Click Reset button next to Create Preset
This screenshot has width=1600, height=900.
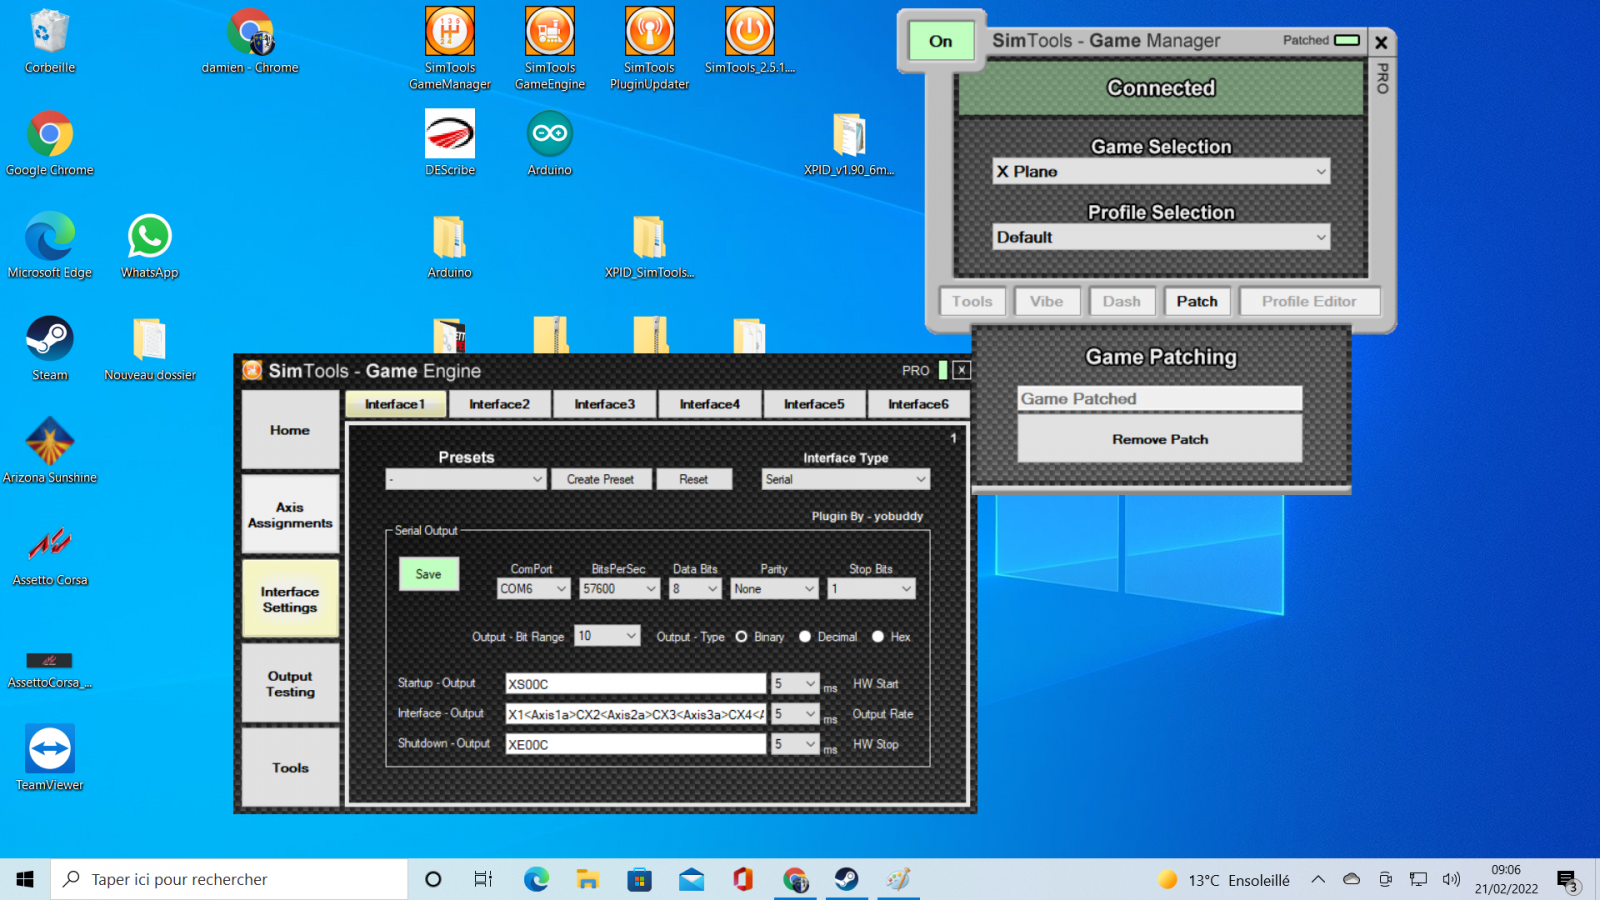tap(693, 479)
